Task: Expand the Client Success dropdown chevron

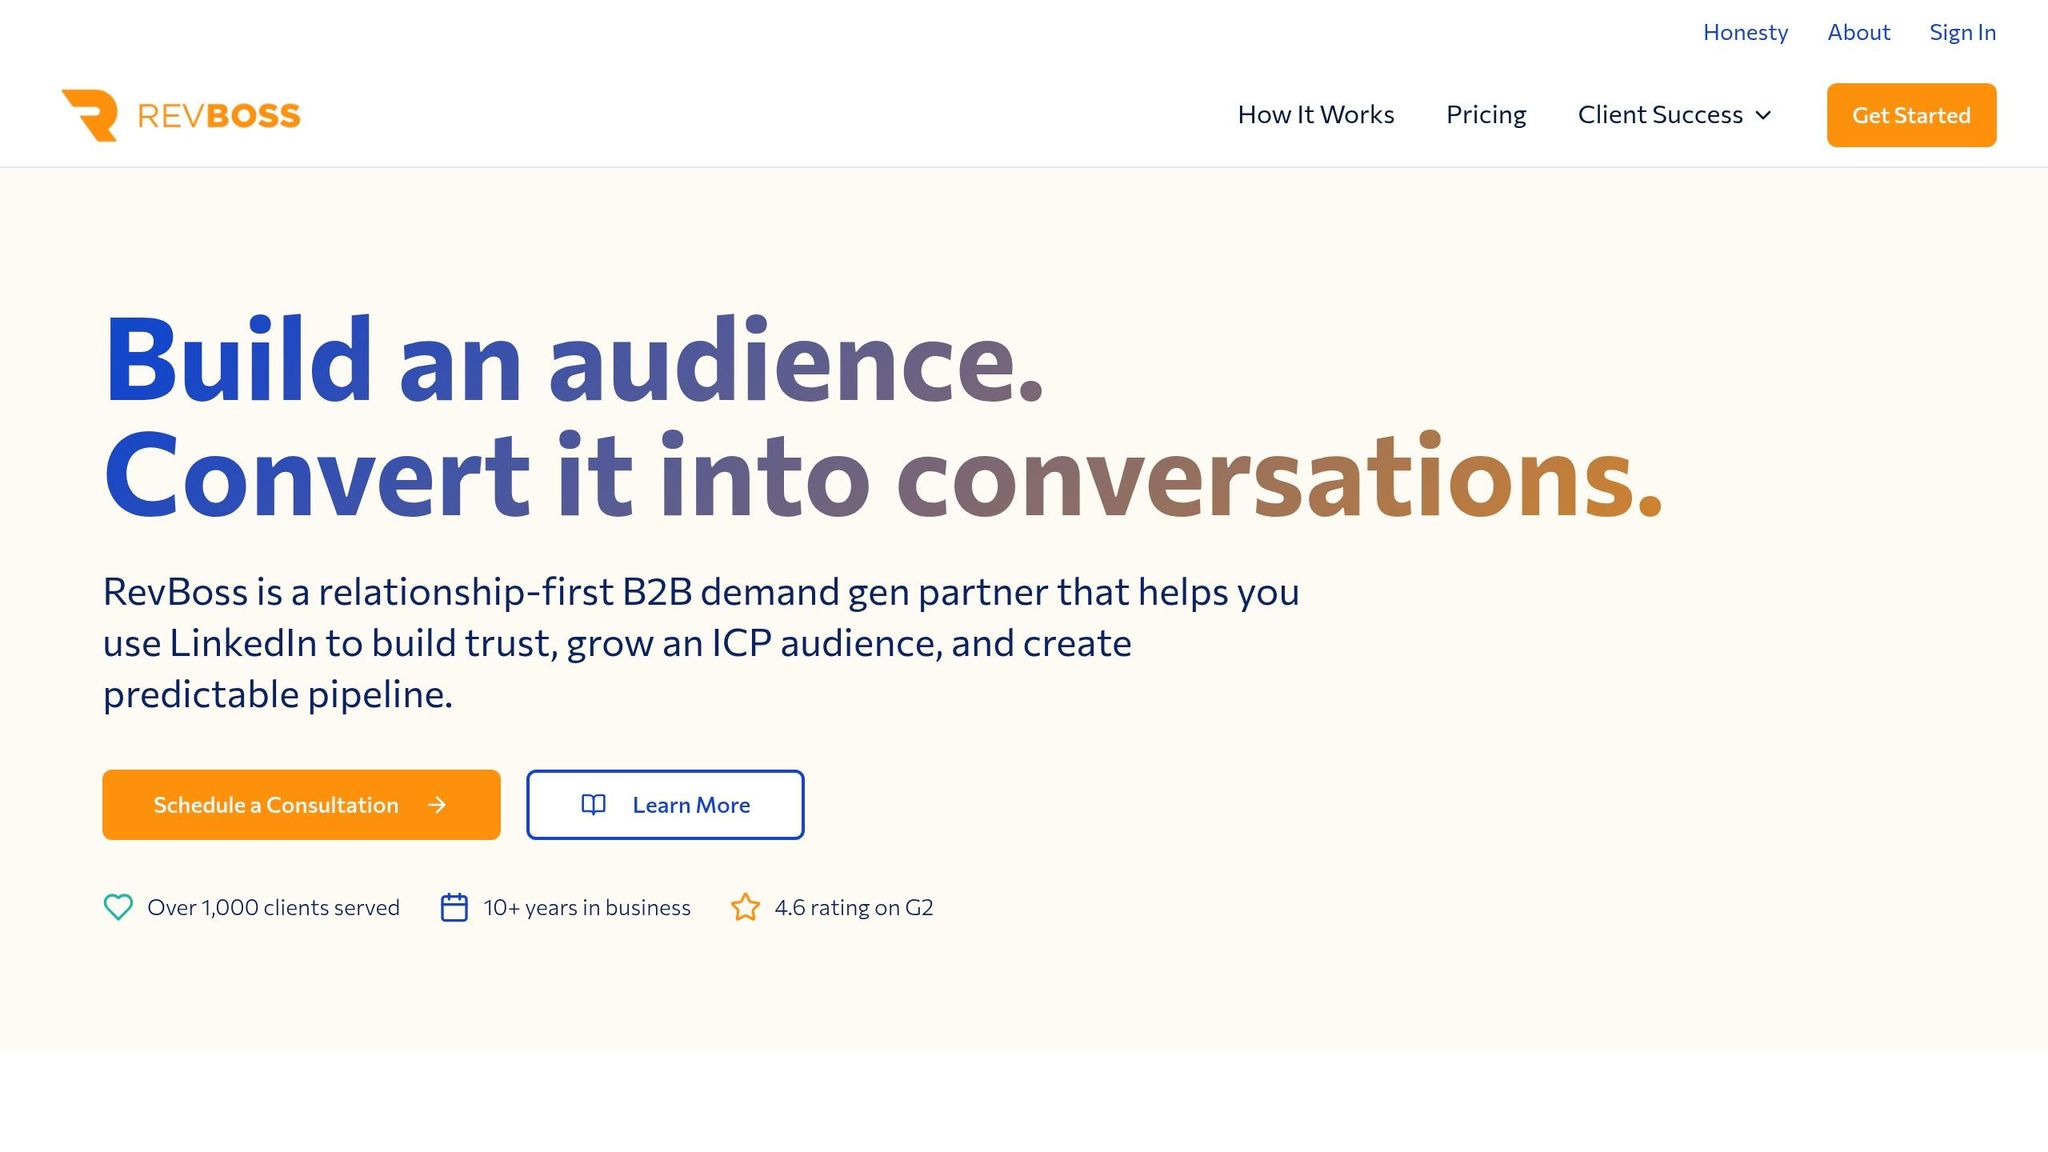Action: pos(1763,115)
